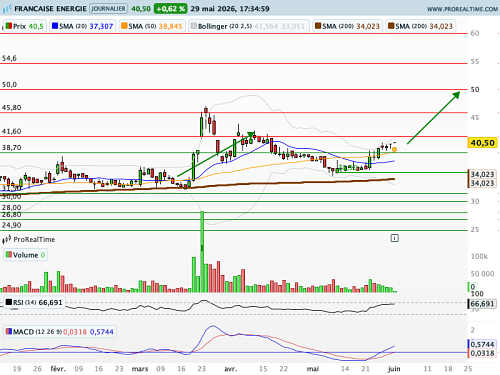The width and height of the screenshot is (500, 375).
Task: Open the JOURNALIER timeframe selector
Action: point(109,9)
